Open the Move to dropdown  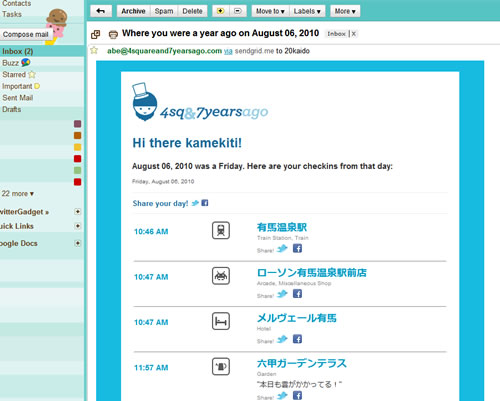270,11
